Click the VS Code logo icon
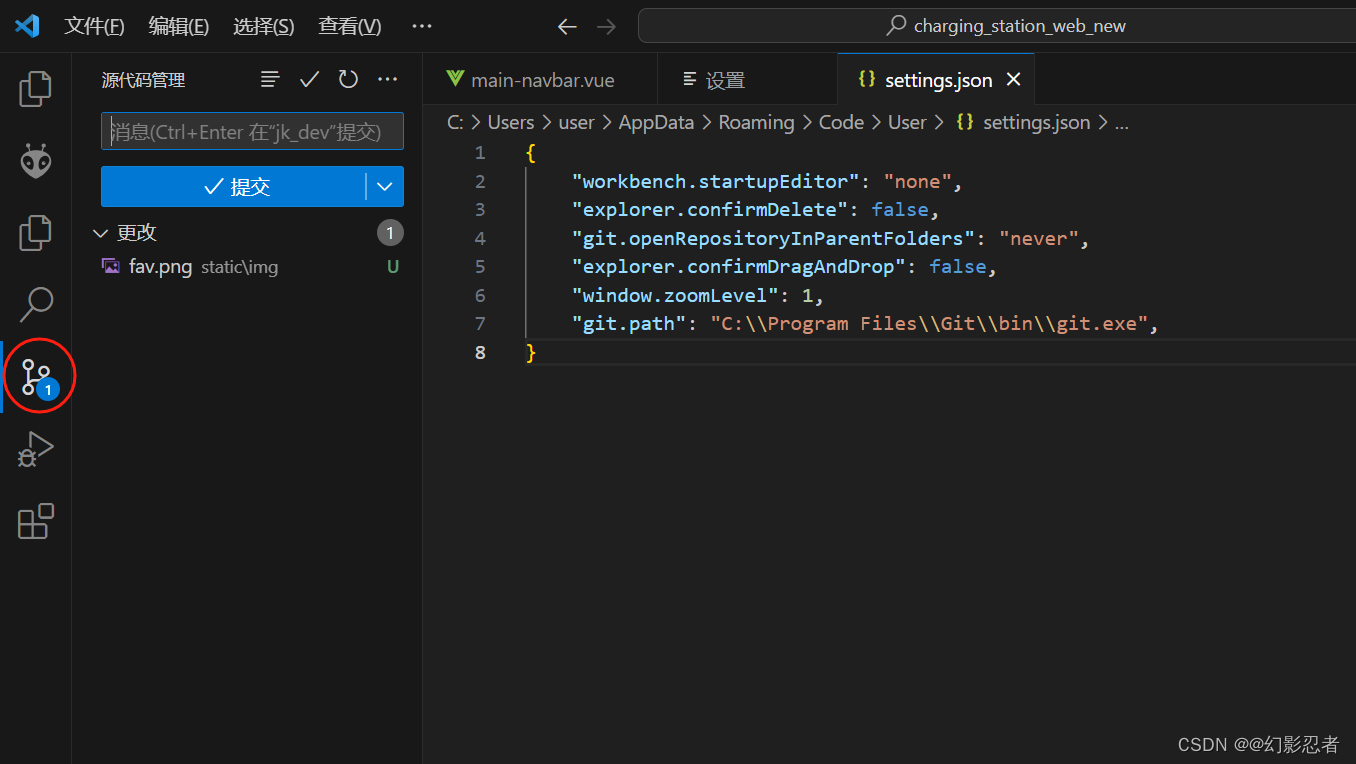The image size is (1356, 764). [27, 26]
